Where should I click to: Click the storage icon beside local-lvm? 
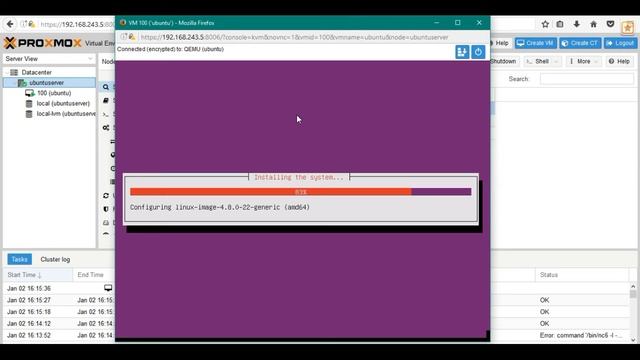(29, 114)
